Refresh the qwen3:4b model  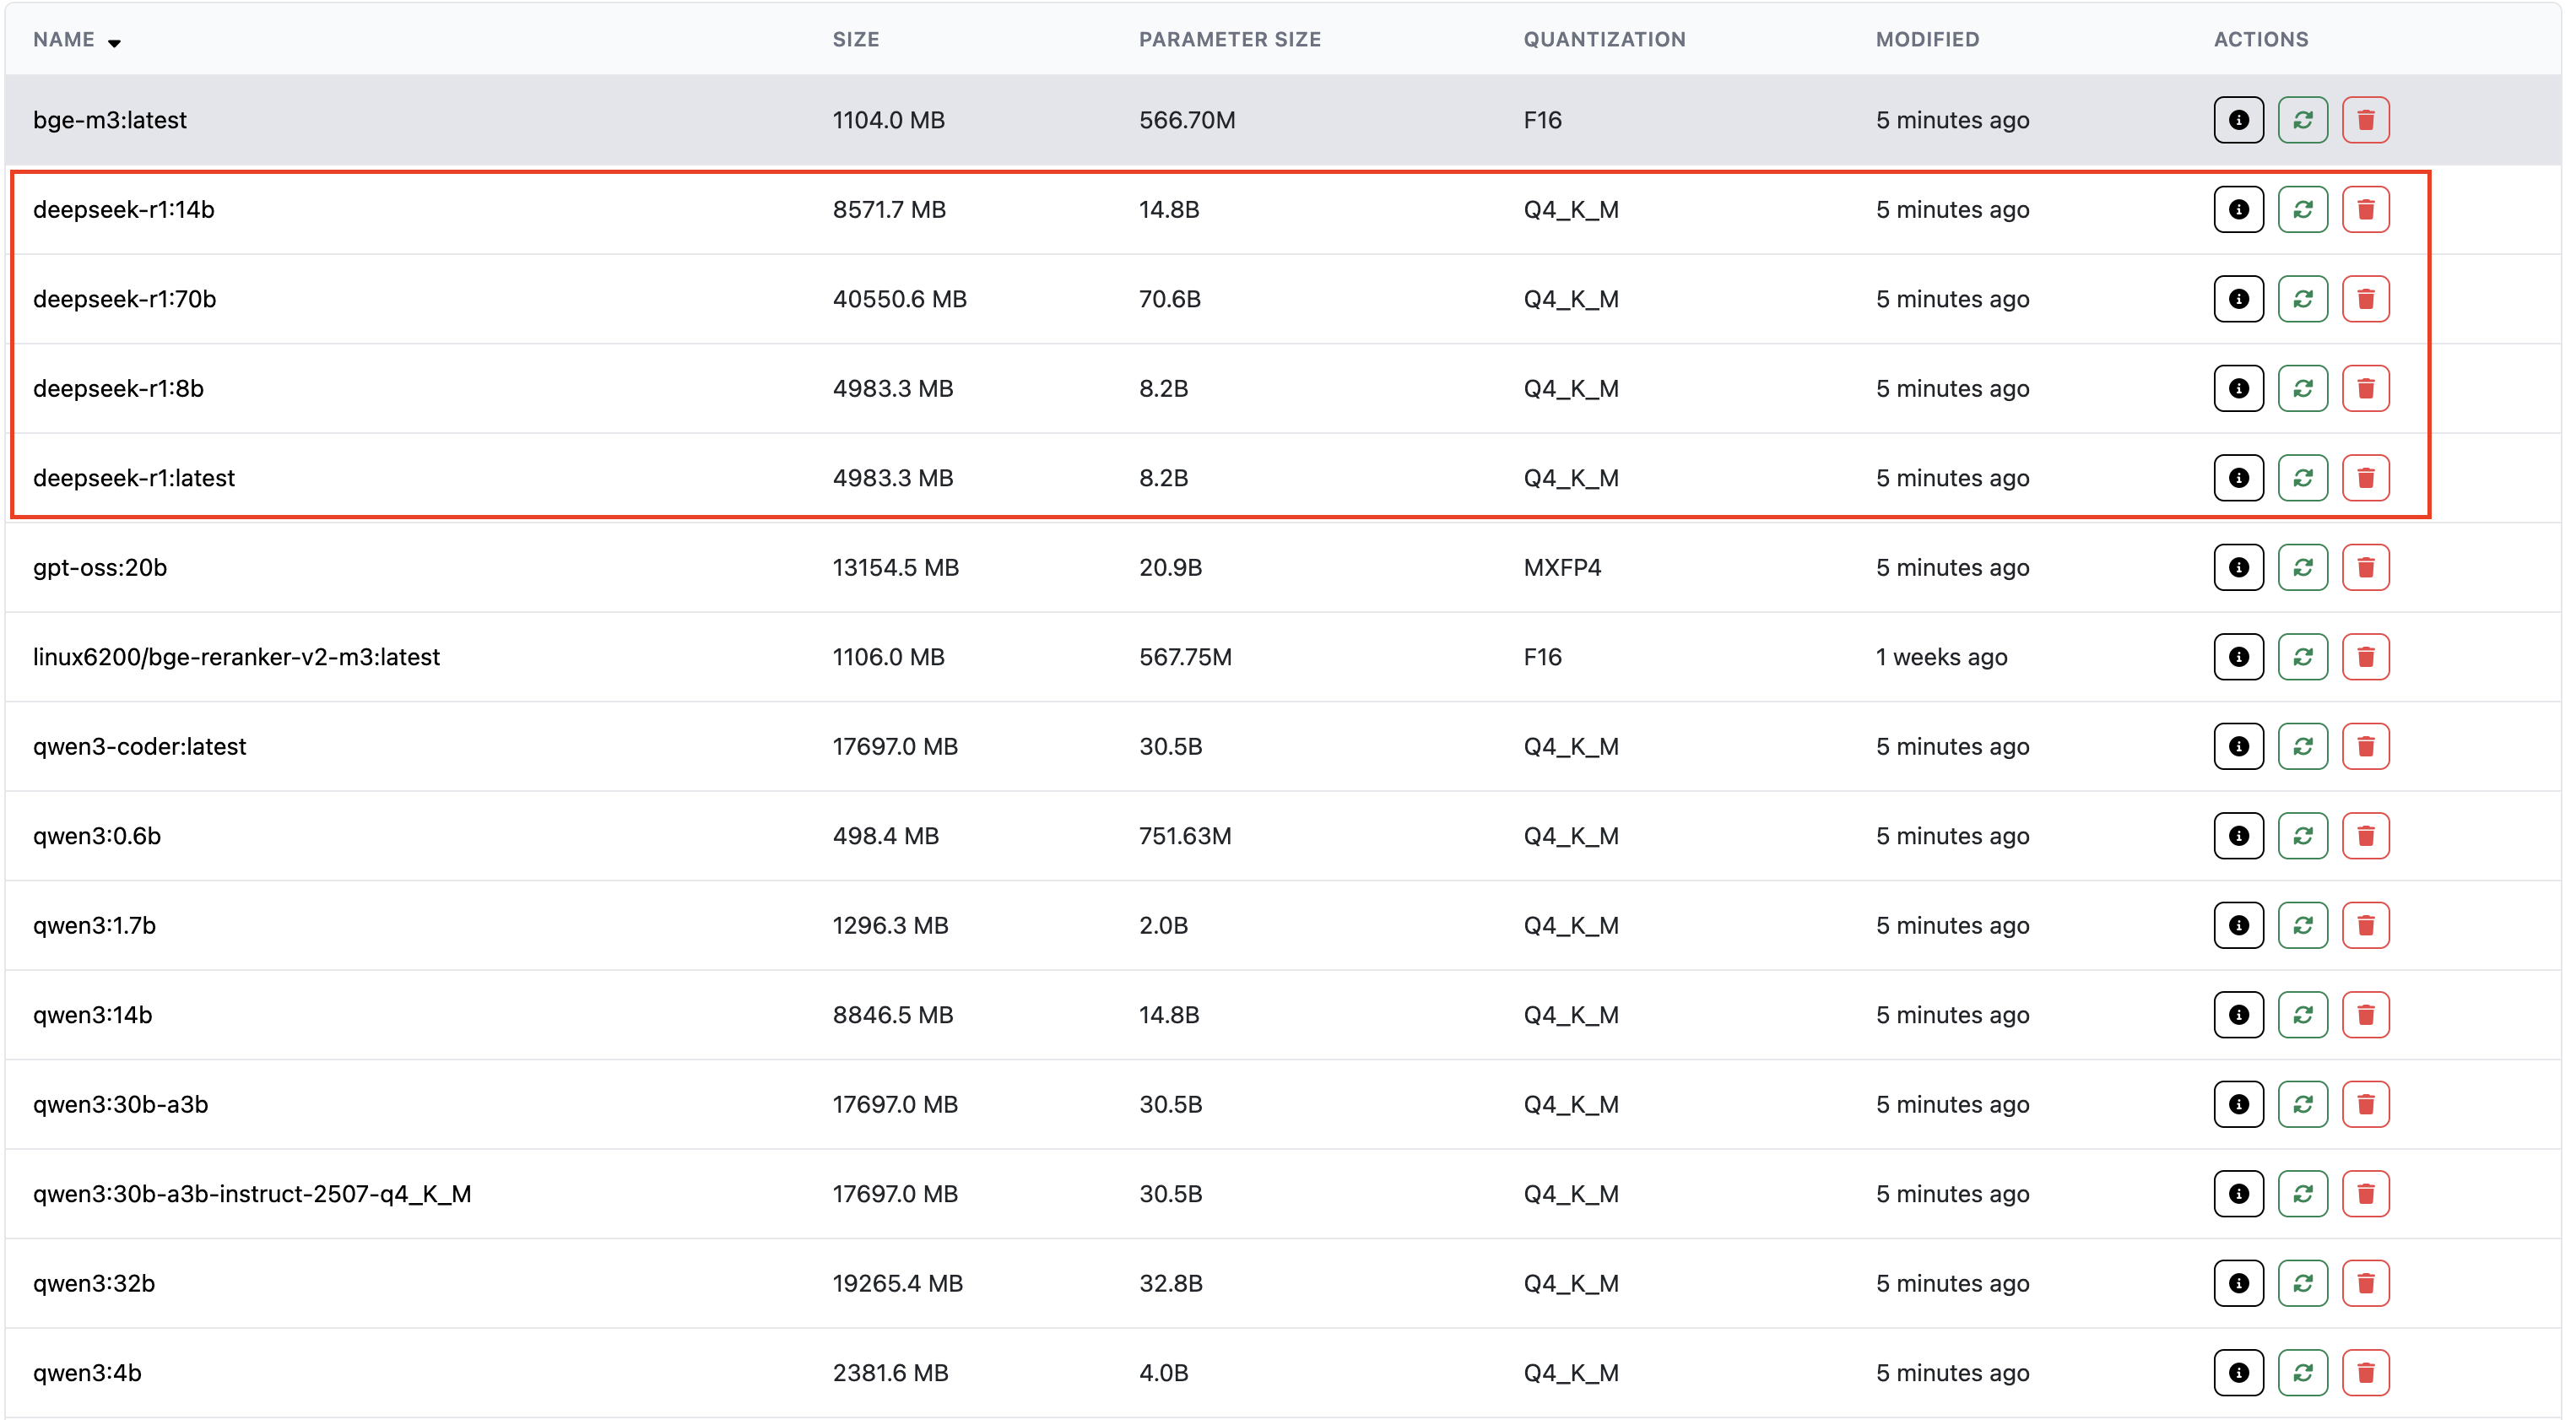(2302, 1373)
